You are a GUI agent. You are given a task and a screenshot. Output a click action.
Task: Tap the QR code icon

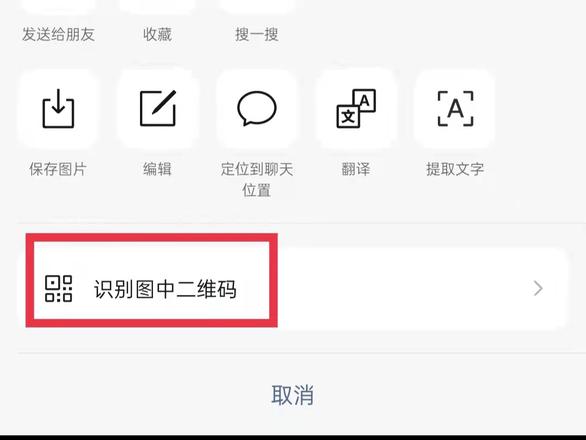tap(59, 289)
